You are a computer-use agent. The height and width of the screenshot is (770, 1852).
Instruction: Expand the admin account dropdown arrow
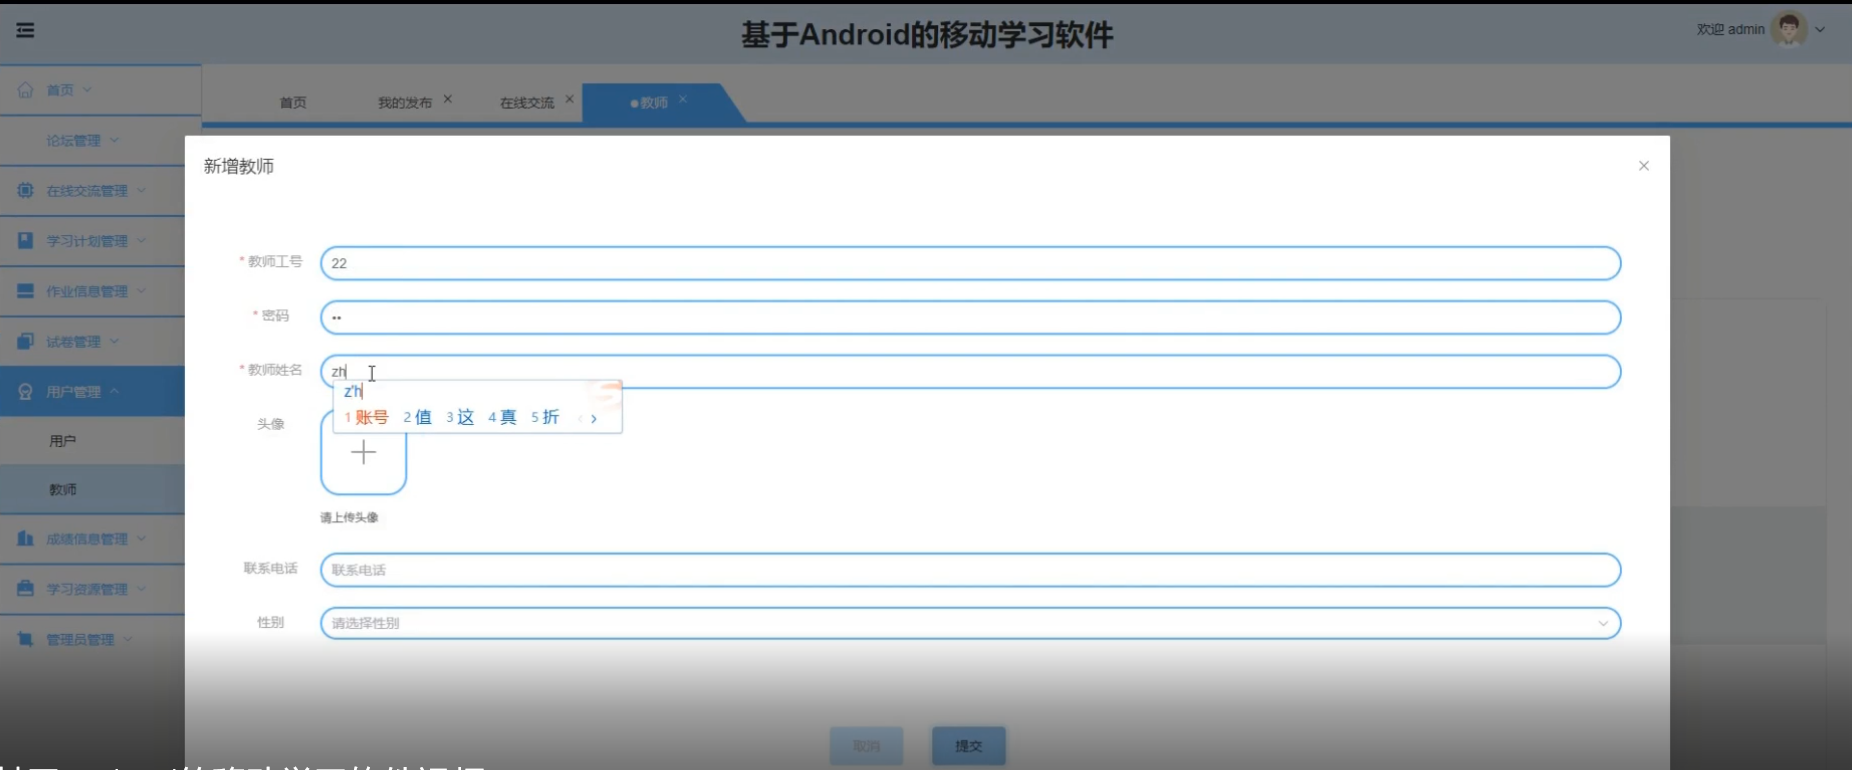1820,30
